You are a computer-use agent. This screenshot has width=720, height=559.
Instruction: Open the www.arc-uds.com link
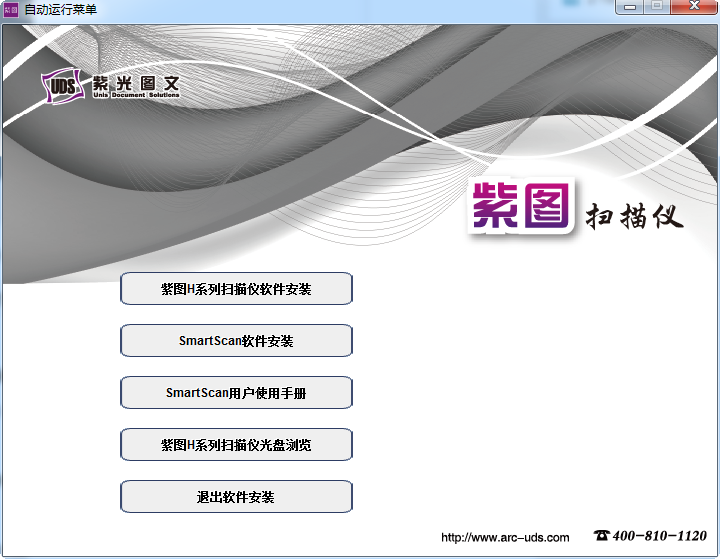click(x=505, y=537)
